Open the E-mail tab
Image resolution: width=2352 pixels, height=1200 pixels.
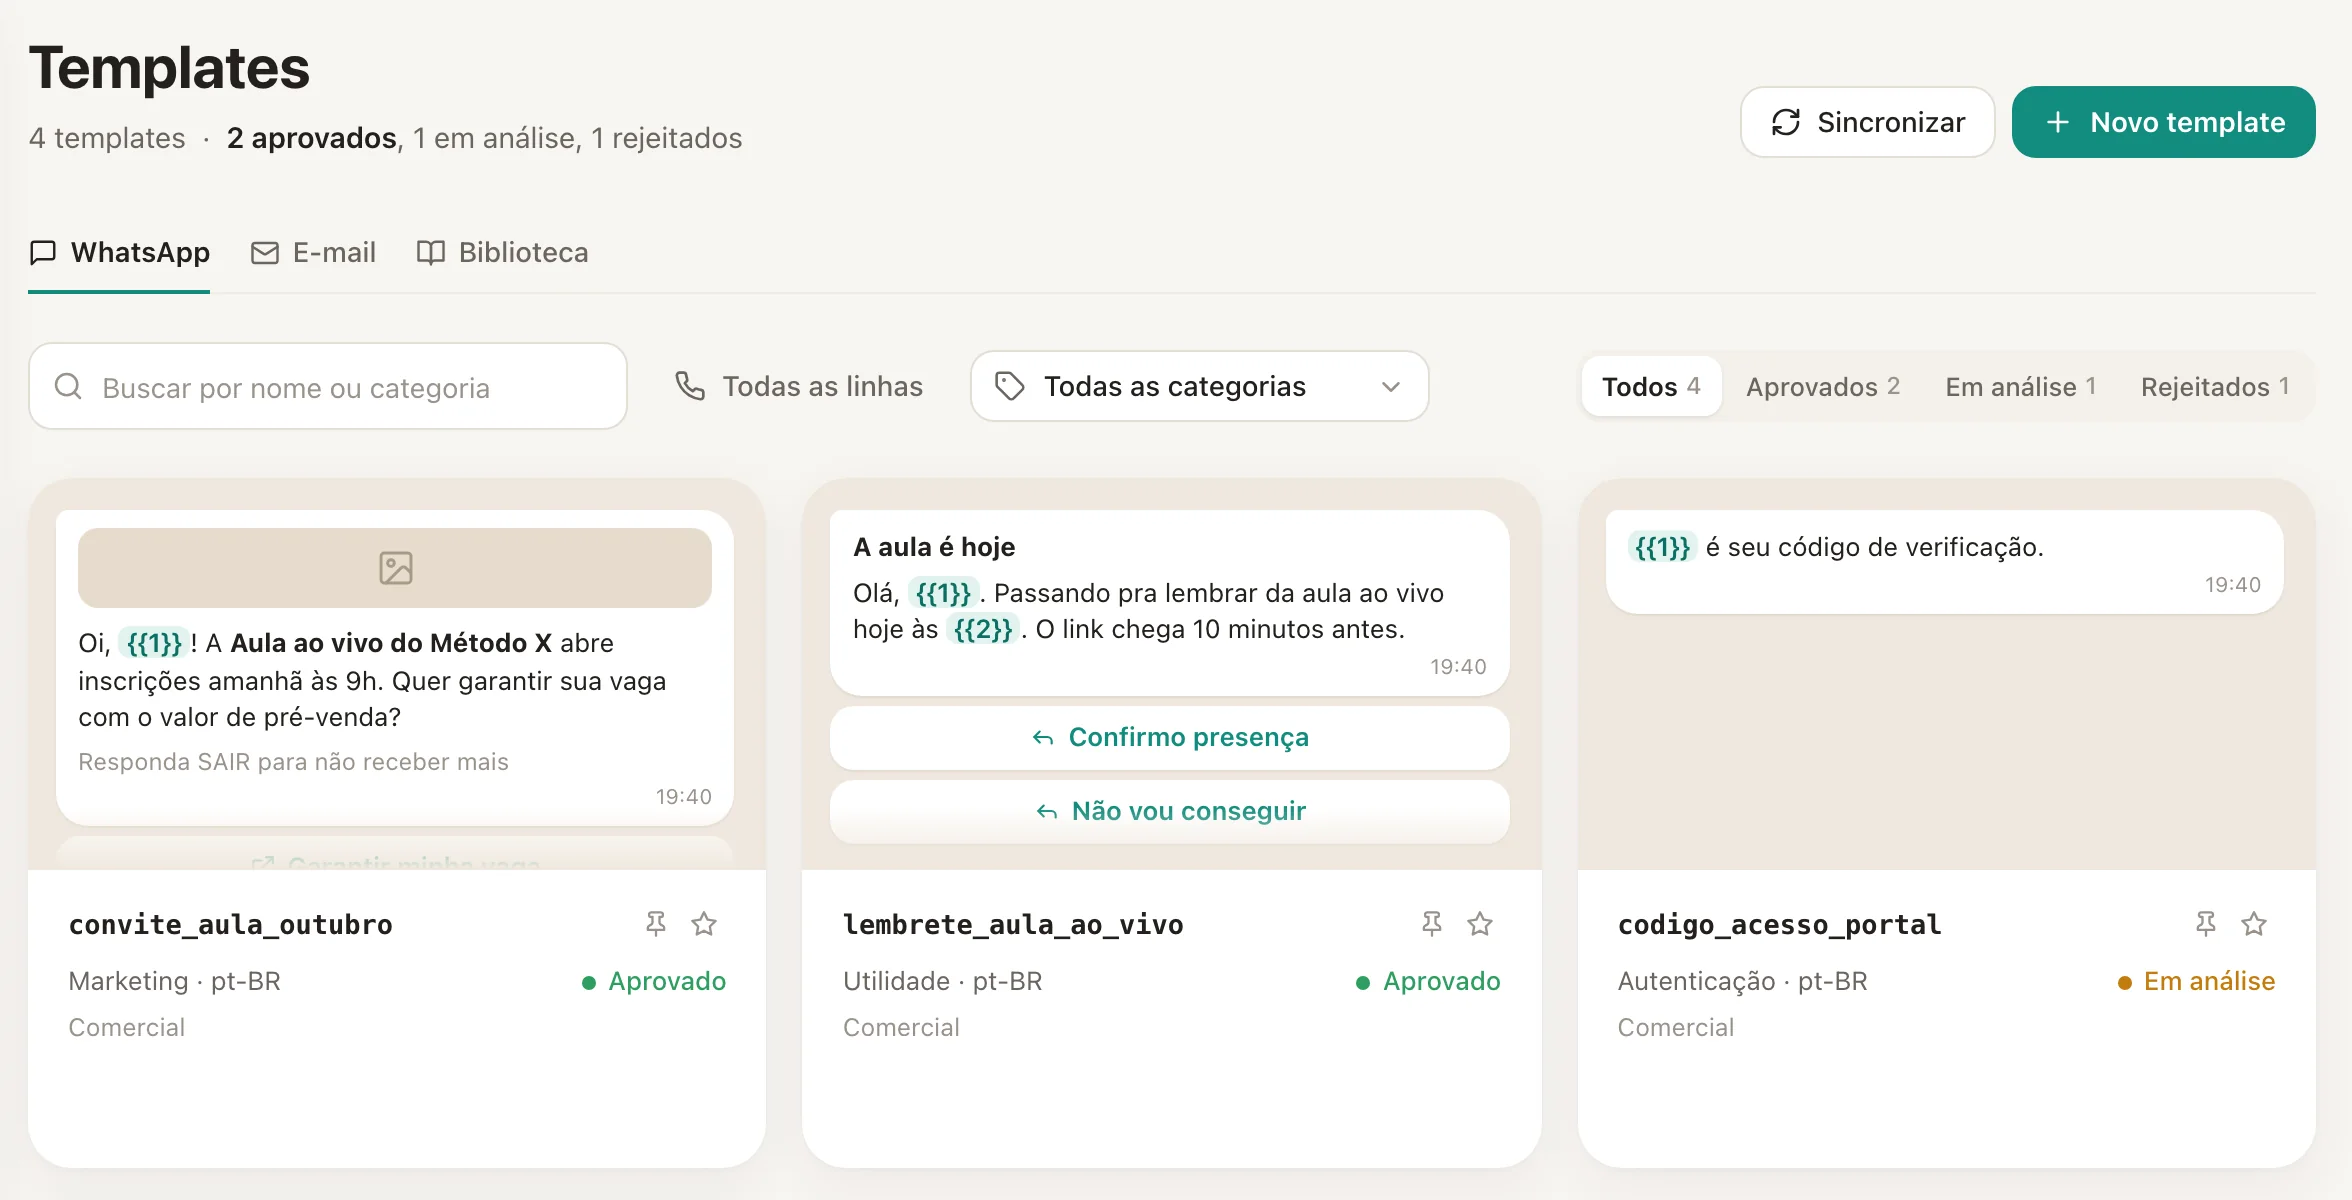(x=313, y=253)
